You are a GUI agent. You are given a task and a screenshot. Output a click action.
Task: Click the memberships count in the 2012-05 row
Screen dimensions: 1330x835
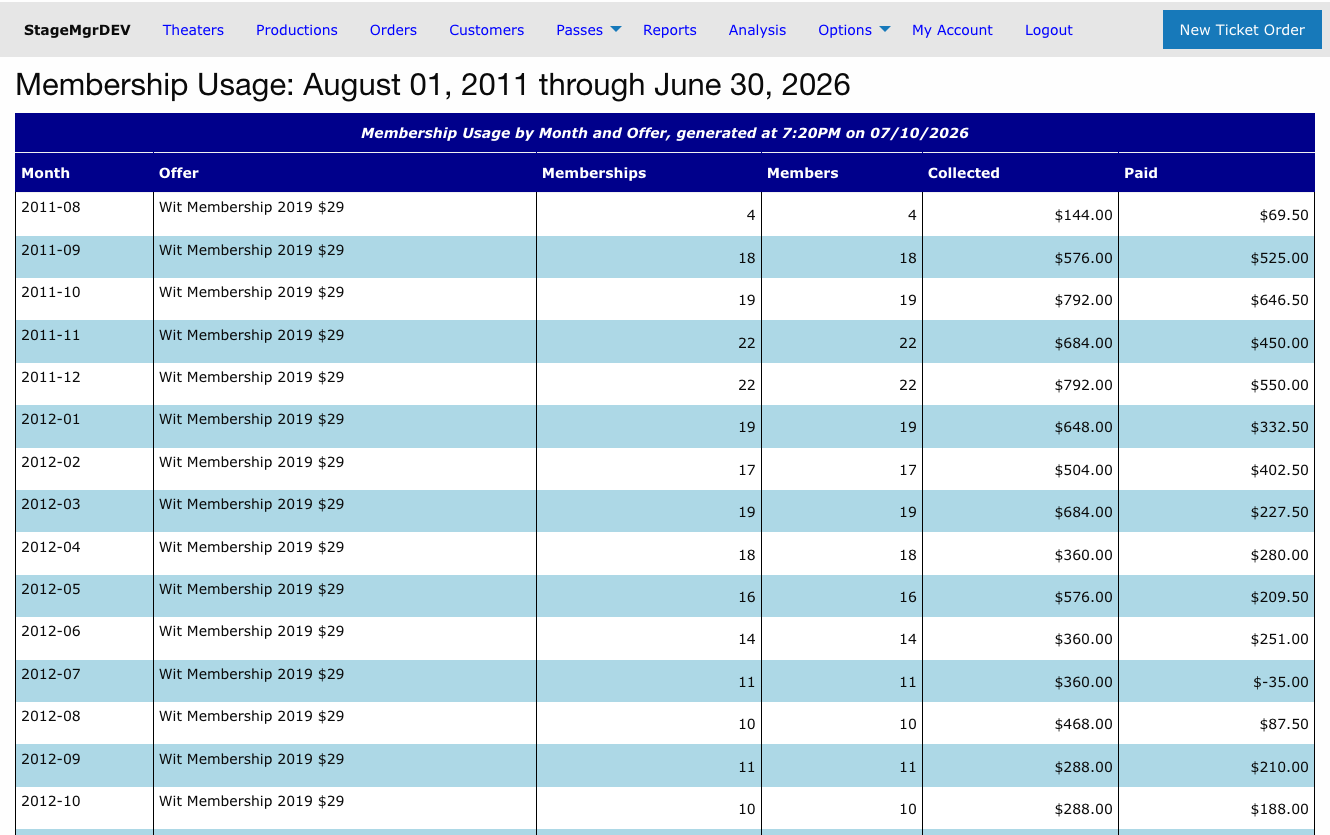[747, 597]
